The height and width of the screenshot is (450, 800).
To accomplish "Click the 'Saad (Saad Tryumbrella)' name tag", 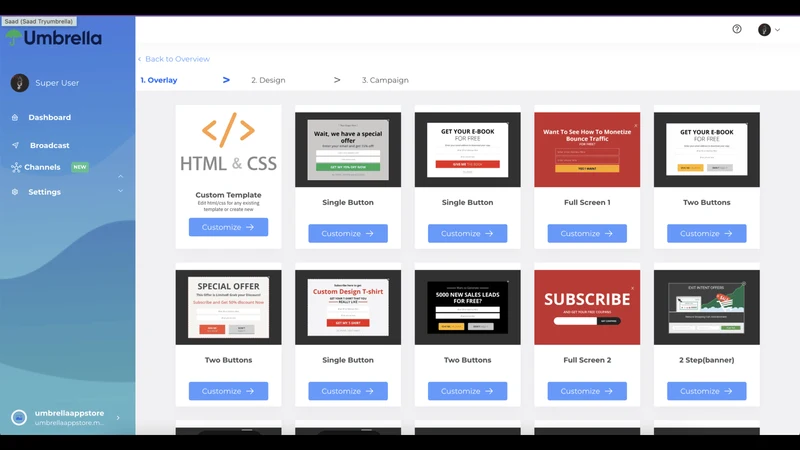I will [x=39, y=21].
